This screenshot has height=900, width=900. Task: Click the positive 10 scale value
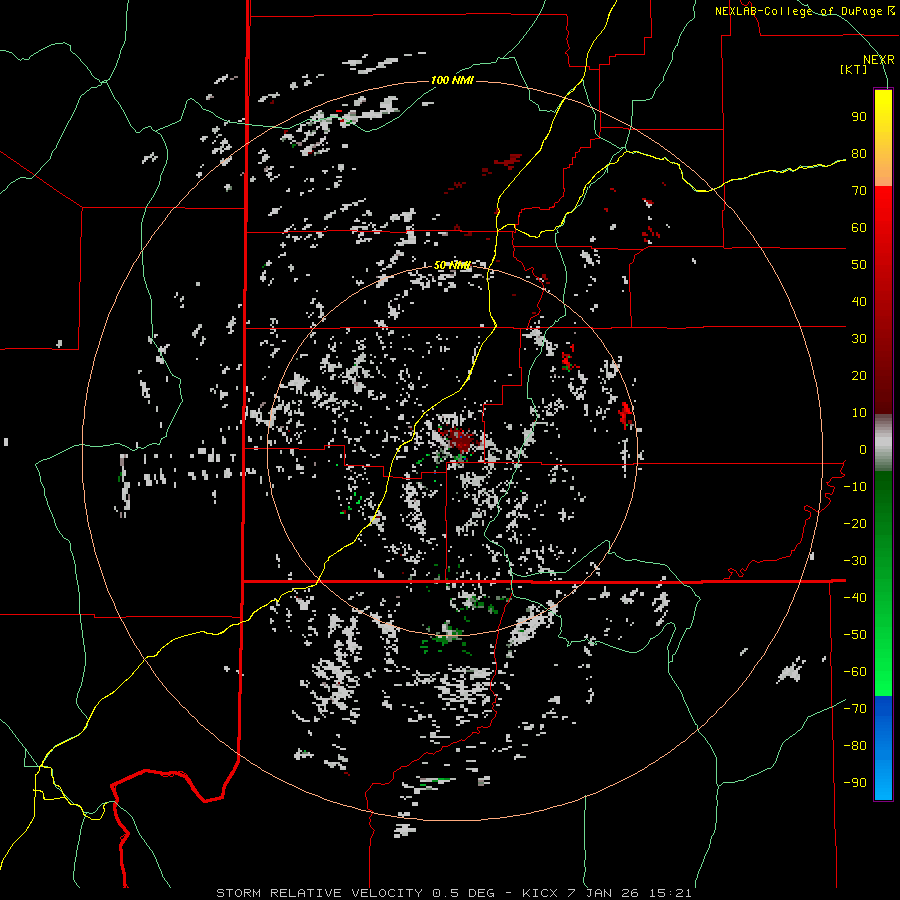click(859, 413)
